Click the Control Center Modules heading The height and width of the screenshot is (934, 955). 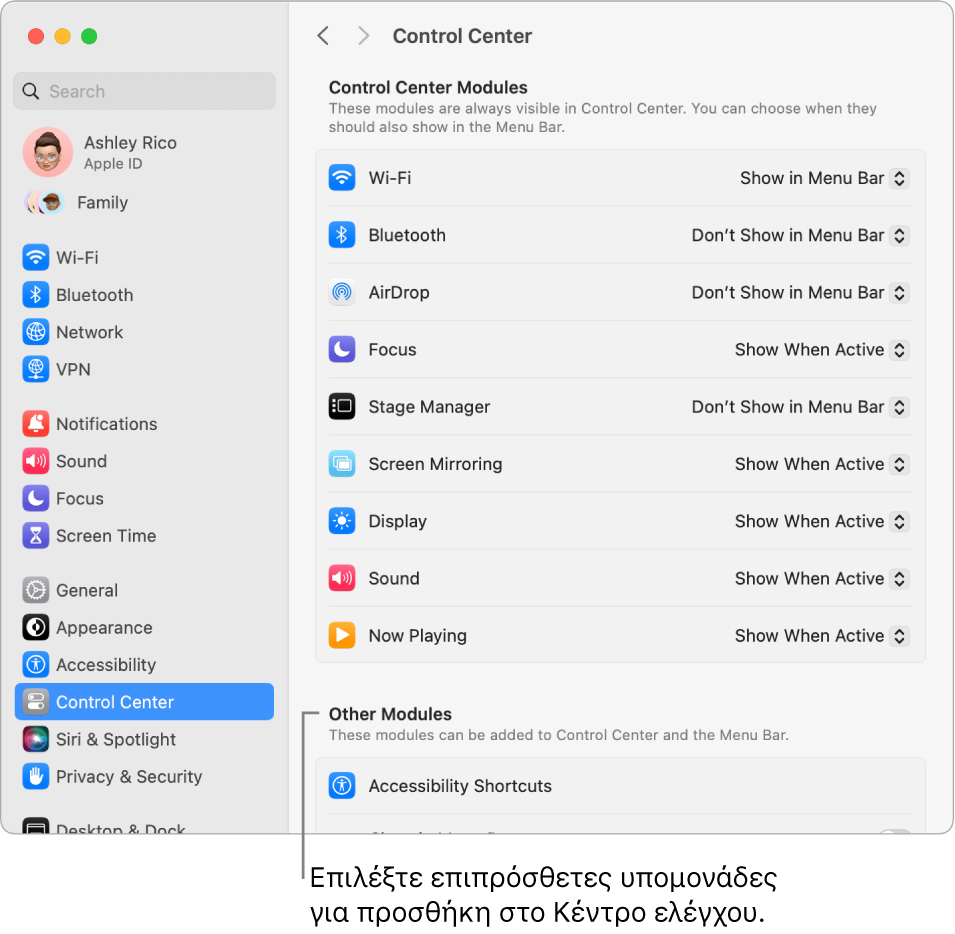click(x=428, y=87)
